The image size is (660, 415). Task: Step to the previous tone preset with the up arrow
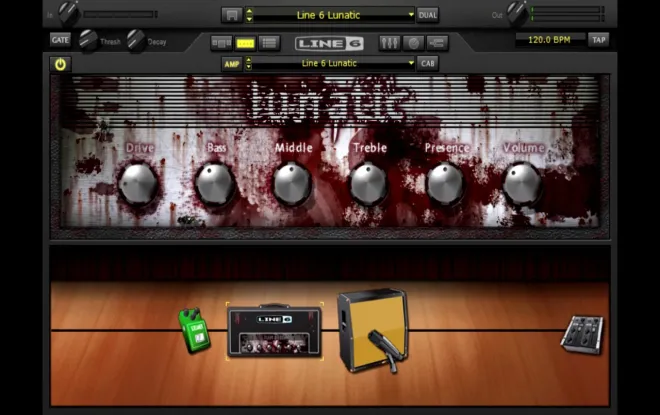[x=249, y=11]
